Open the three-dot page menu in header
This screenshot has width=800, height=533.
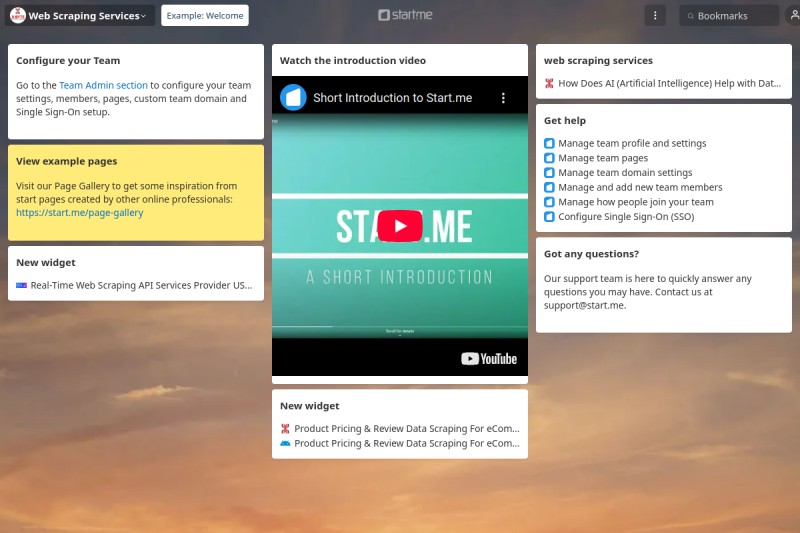coord(655,15)
